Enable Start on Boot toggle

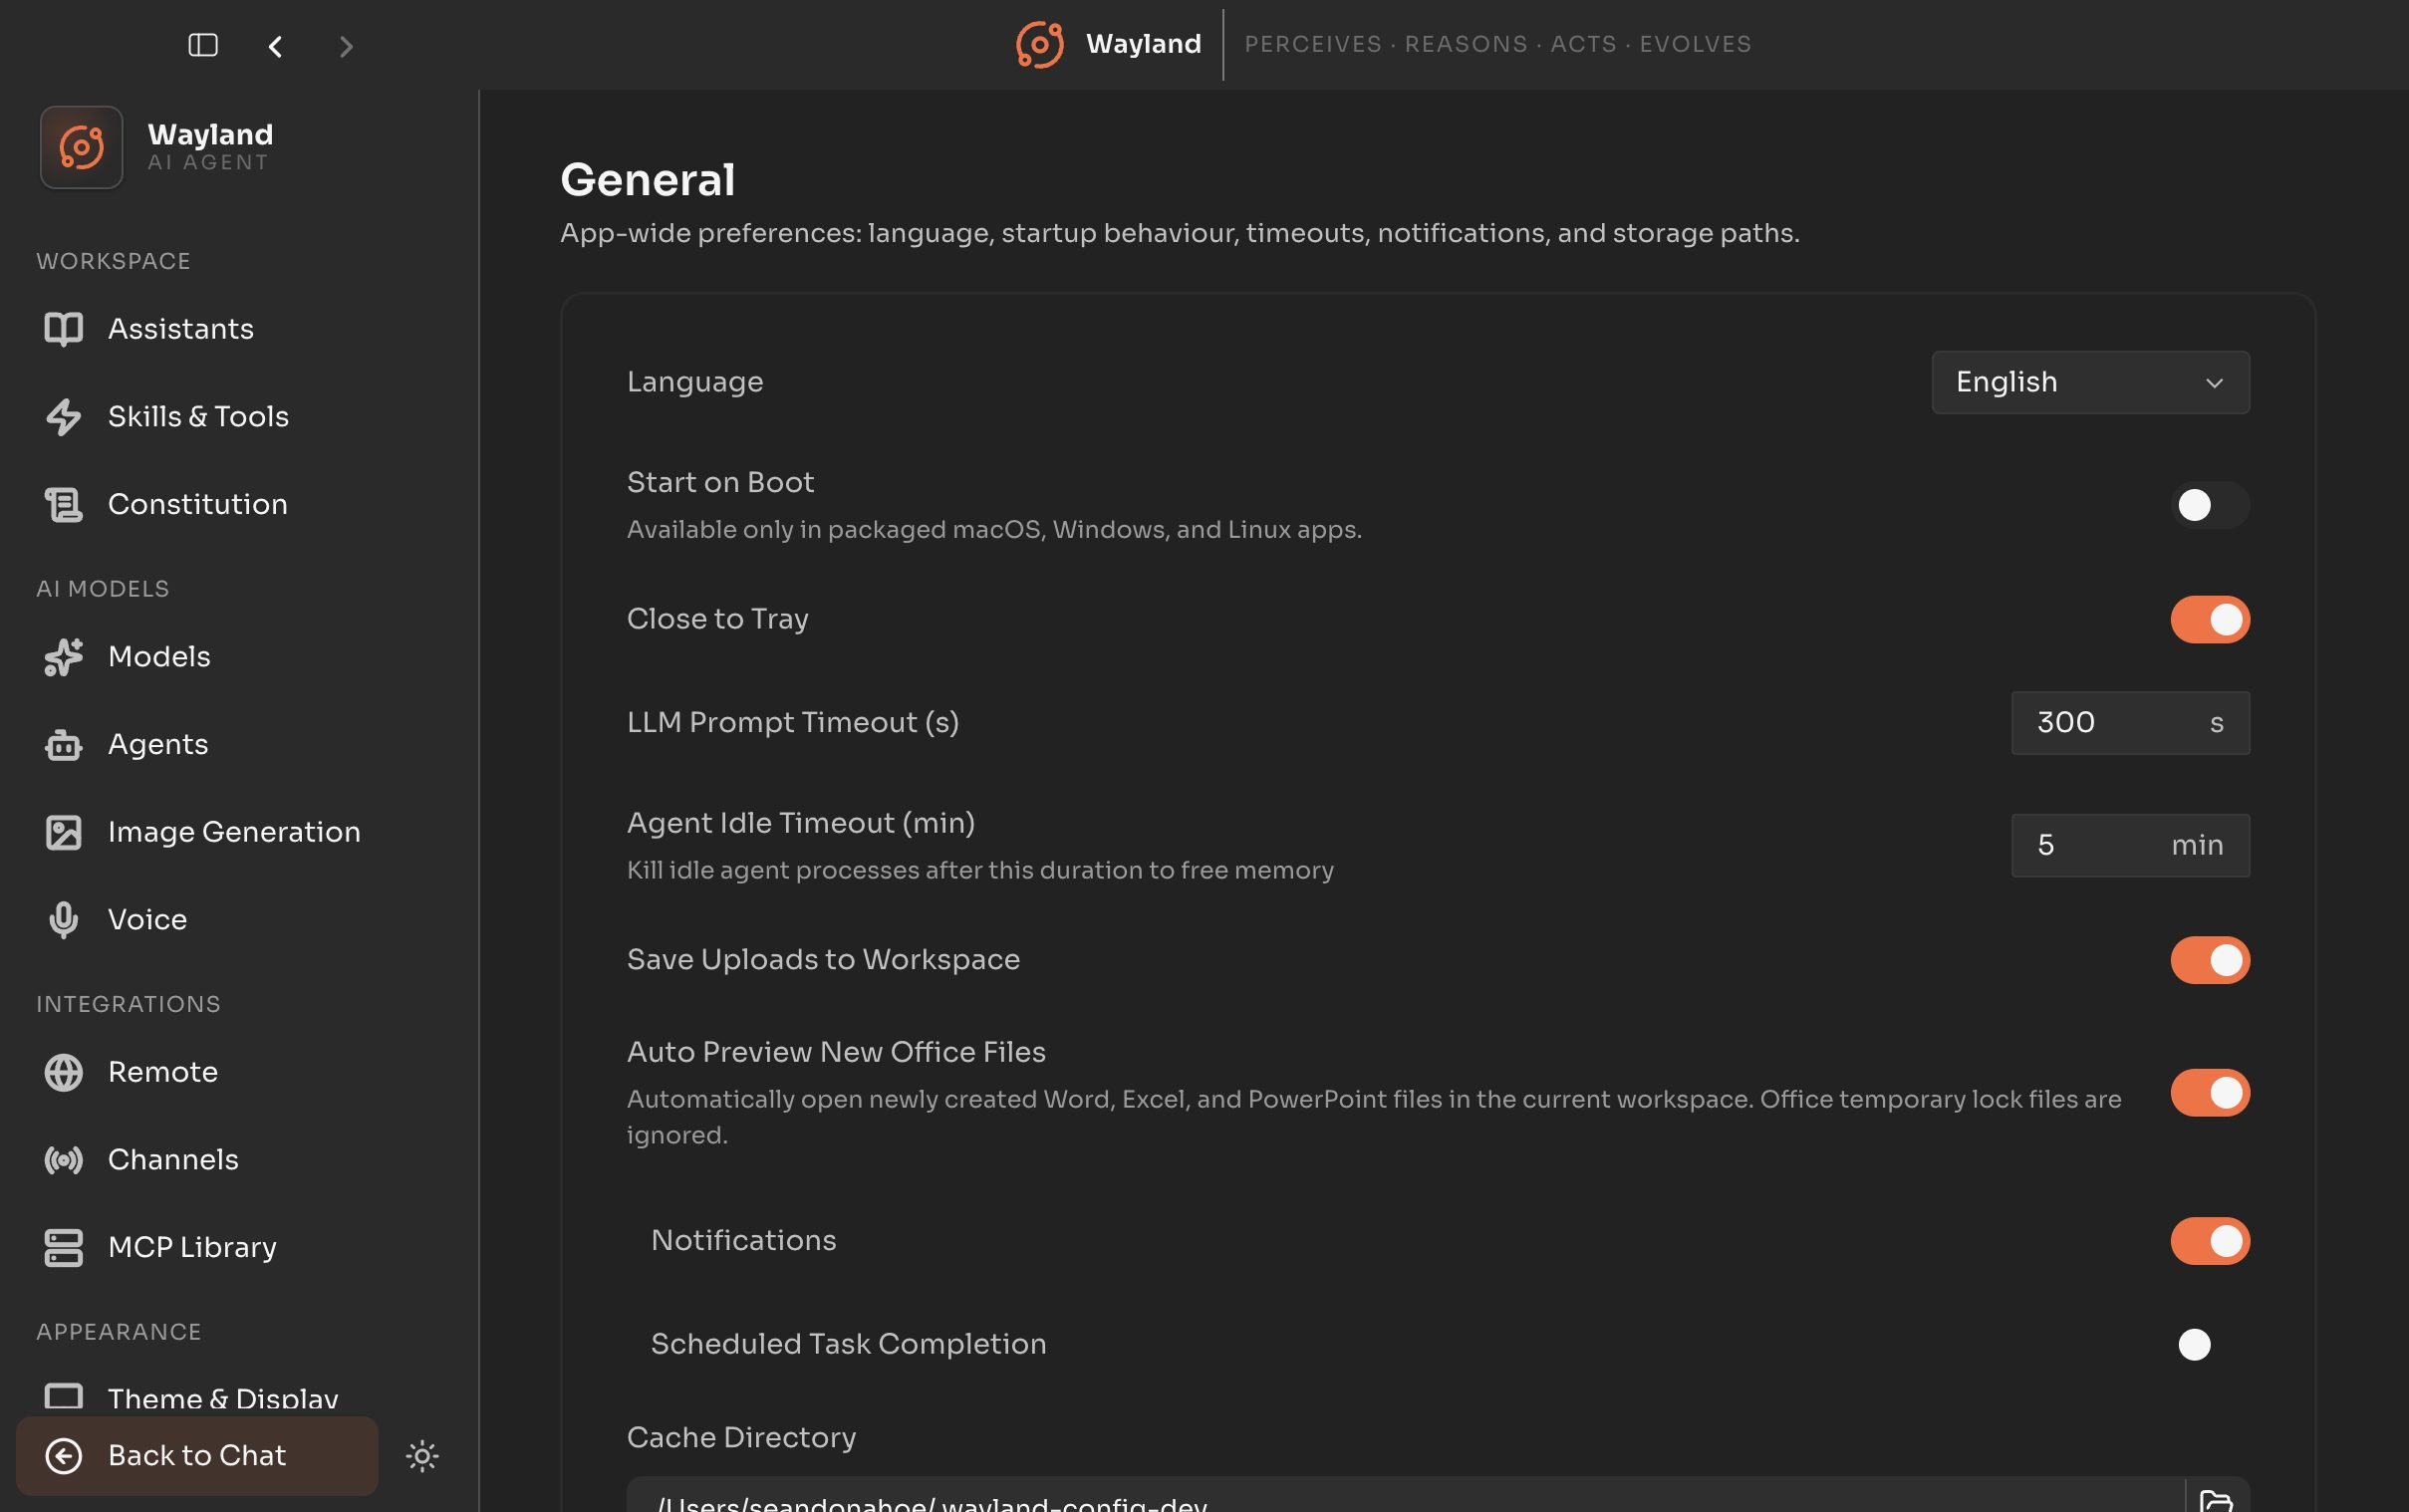click(2209, 505)
